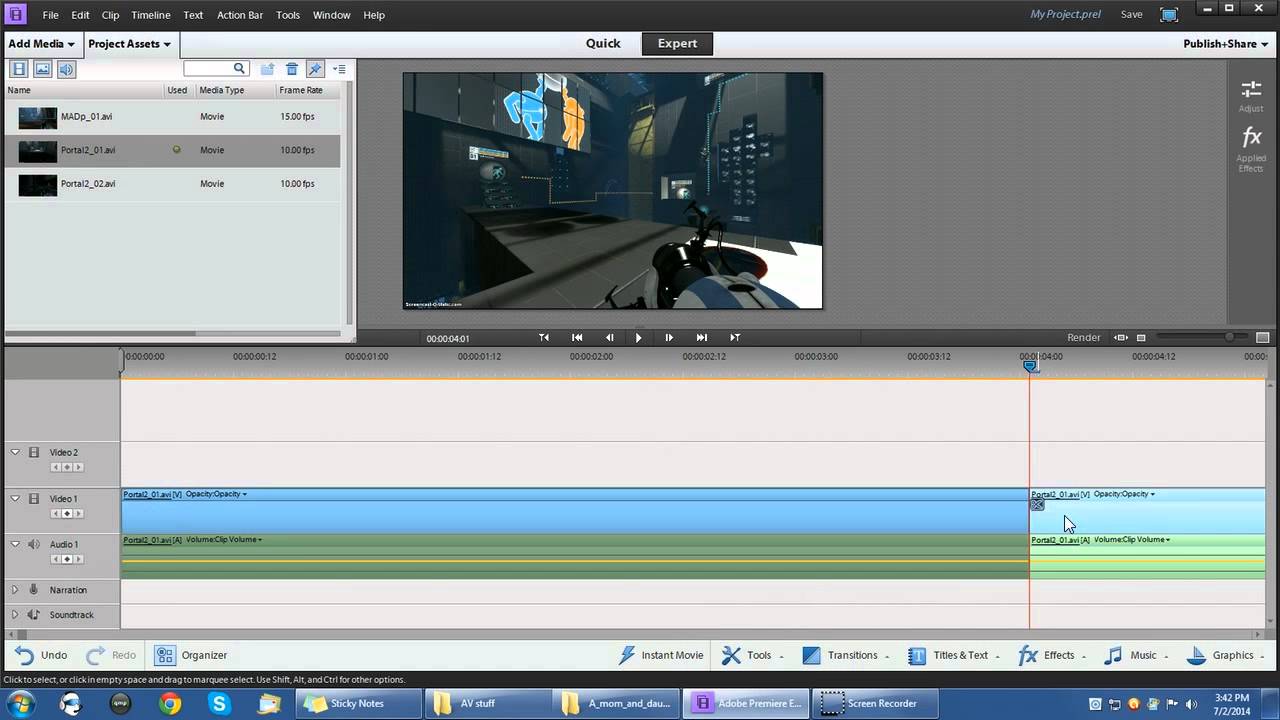Collapse the Video 1 track
The image size is (1280, 720).
coord(15,498)
